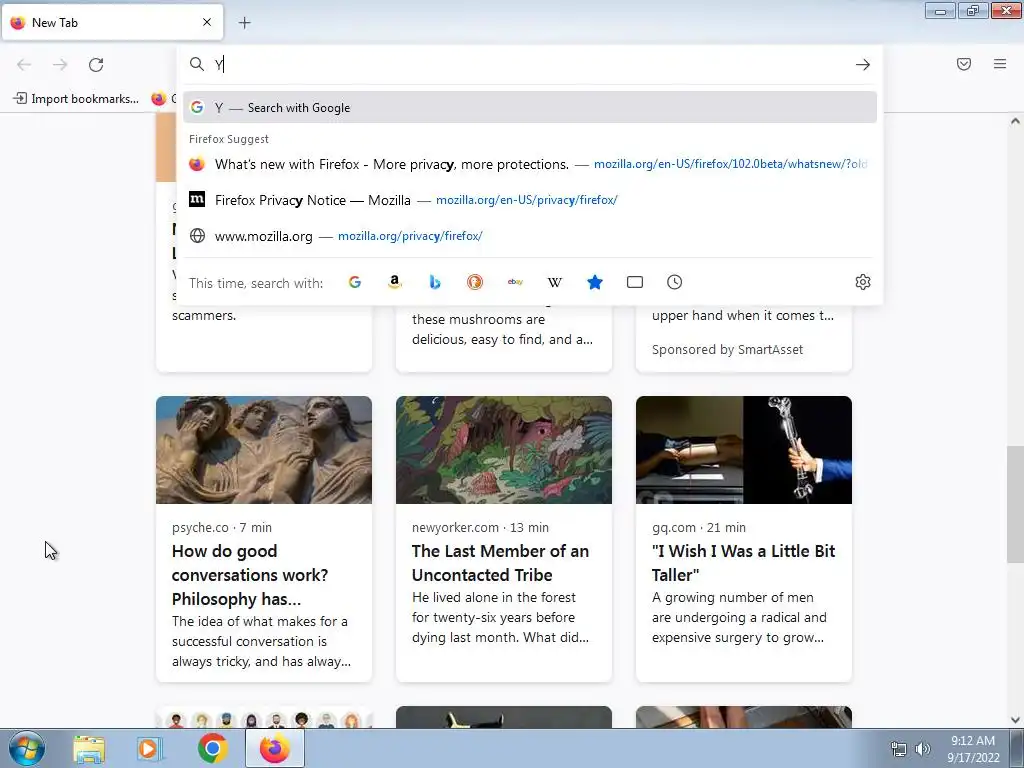This screenshot has height=768, width=1024.
Task: Click the page scrollbar up arrow
Action: [1015, 121]
